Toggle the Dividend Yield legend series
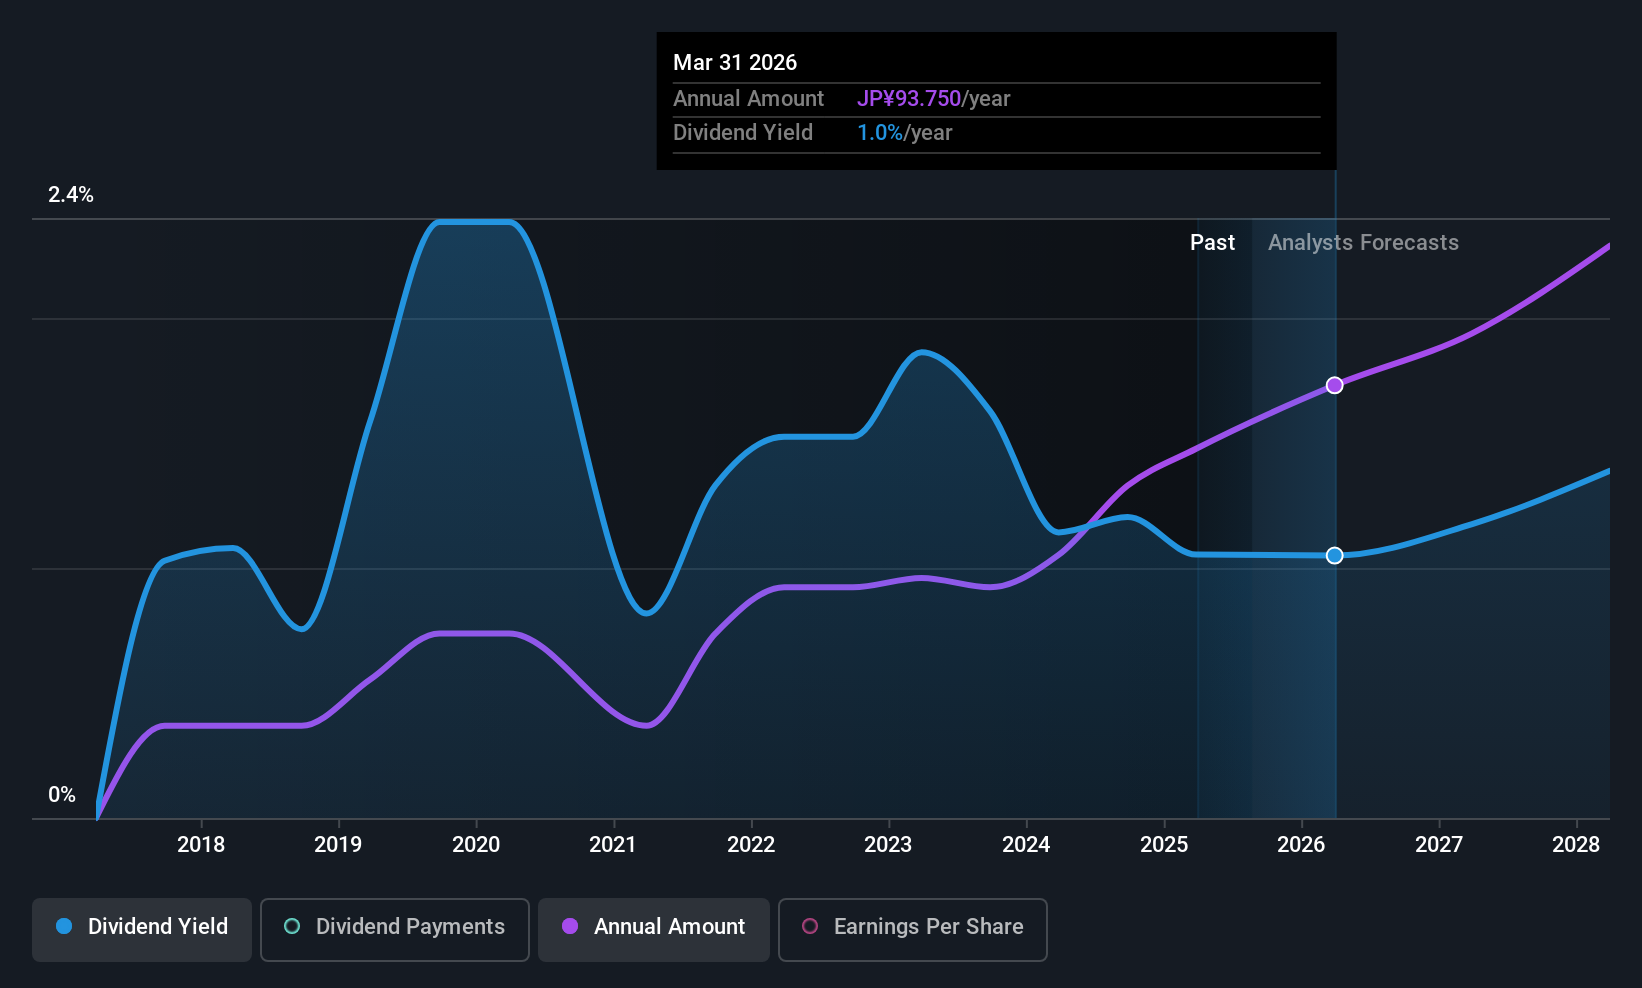This screenshot has height=988, width=1642. (x=142, y=929)
